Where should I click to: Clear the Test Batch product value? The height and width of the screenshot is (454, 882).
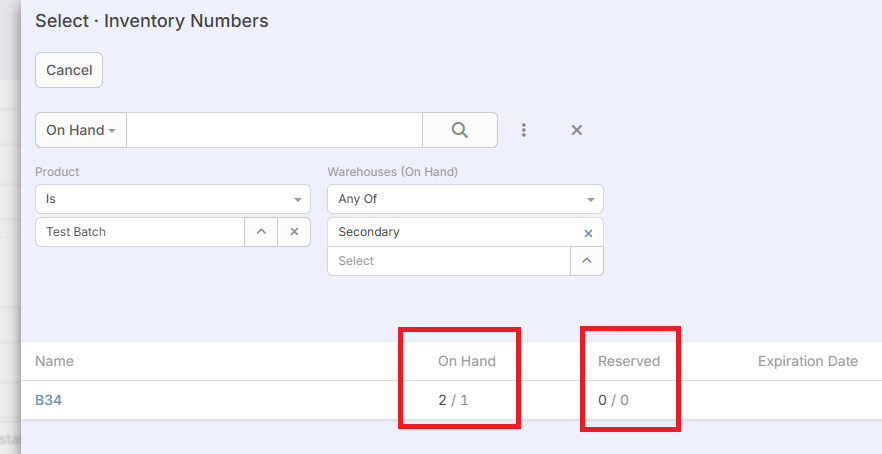coord(294,232)
